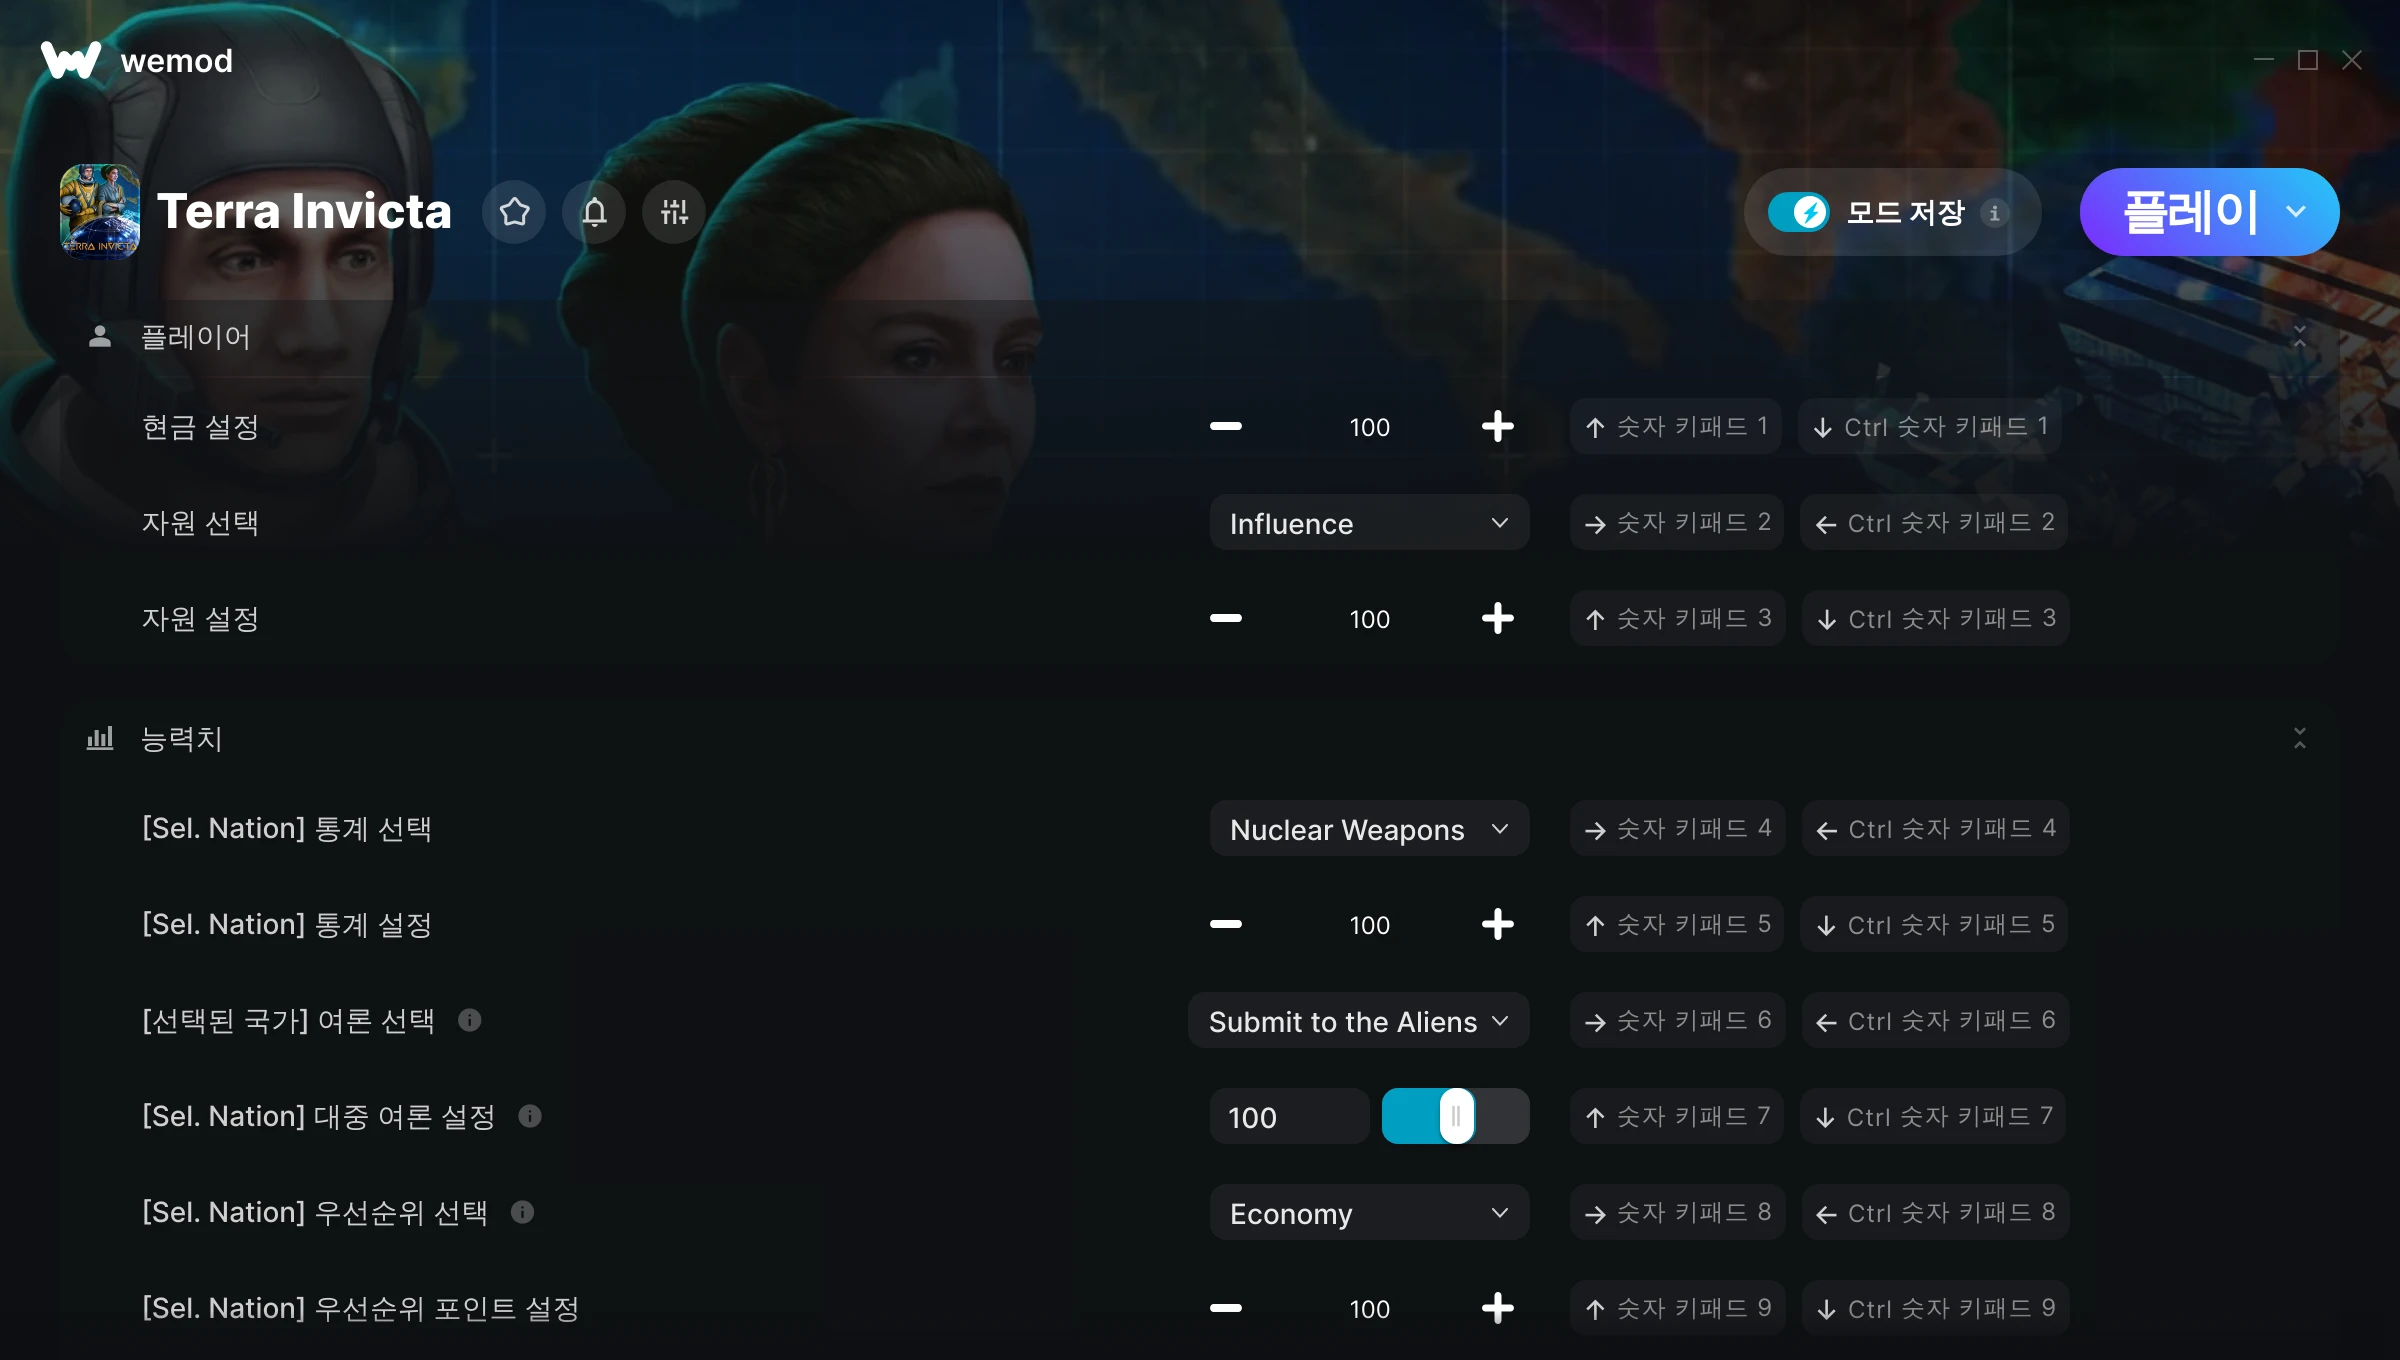
Task: Open the Submit to the Aliens dropdown
Action: 1359,1021
